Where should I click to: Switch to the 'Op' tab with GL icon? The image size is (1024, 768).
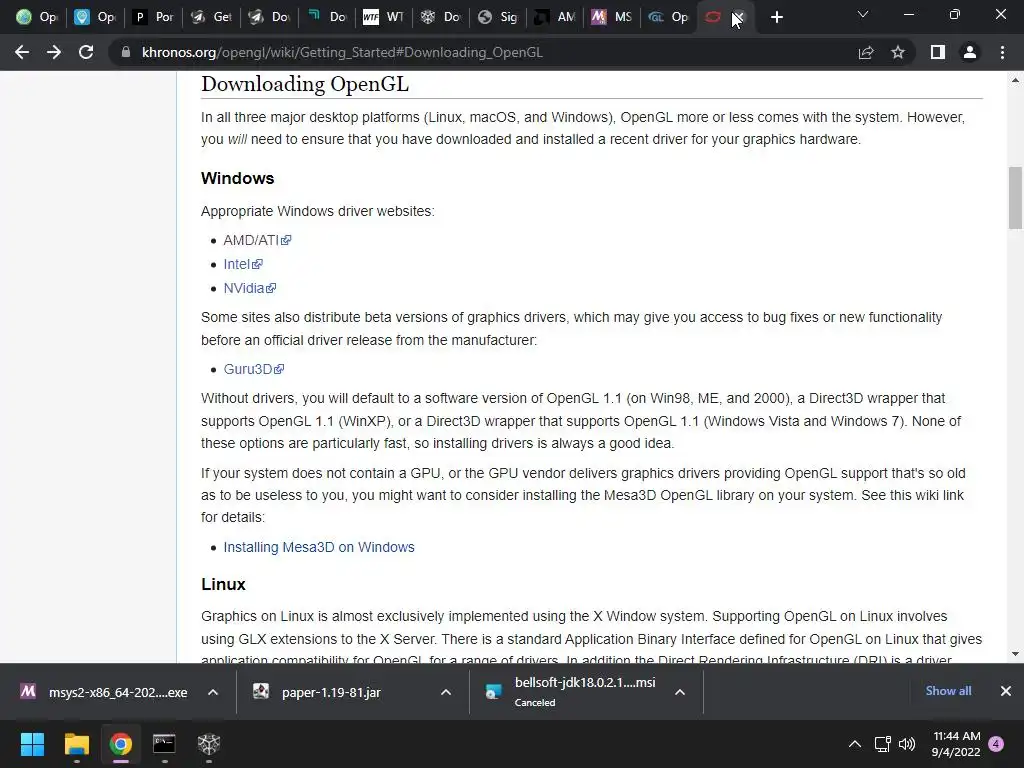pos(669,17)
